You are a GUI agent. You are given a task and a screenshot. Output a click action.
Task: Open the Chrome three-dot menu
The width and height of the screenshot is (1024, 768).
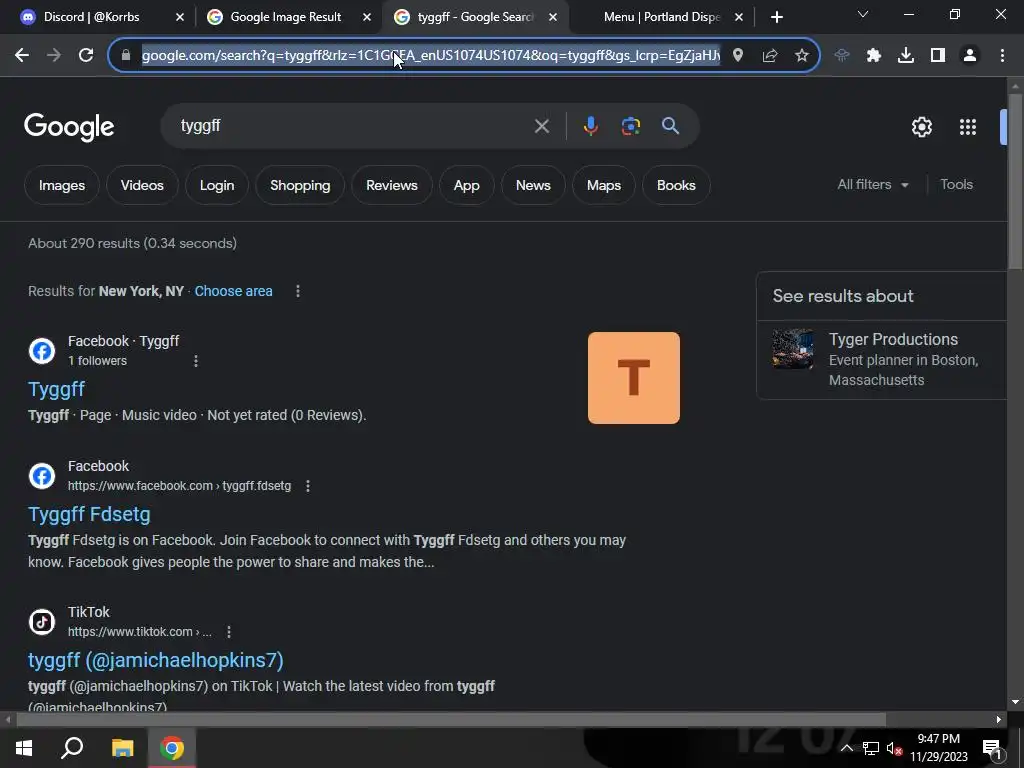coord(1002,56)
